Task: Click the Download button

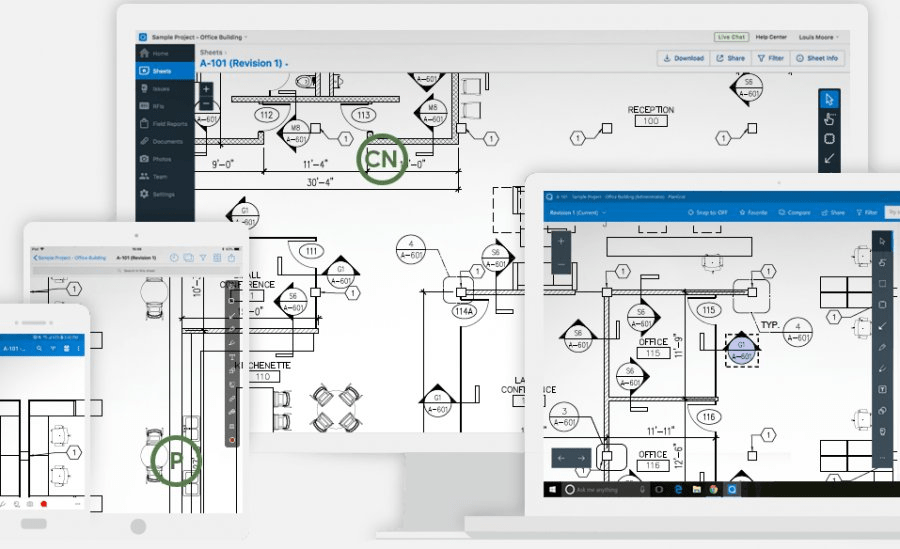Action: 683,58
